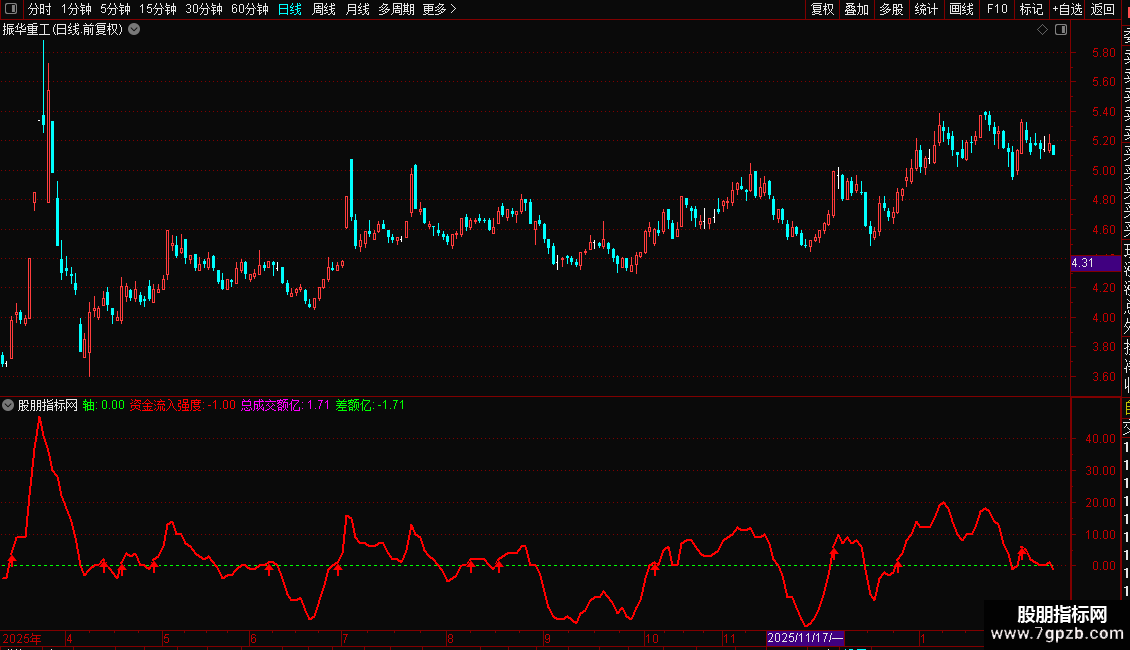Open the 振华重工 chart title dropdown
1130x650 pixels.
(x=134, y=30)
